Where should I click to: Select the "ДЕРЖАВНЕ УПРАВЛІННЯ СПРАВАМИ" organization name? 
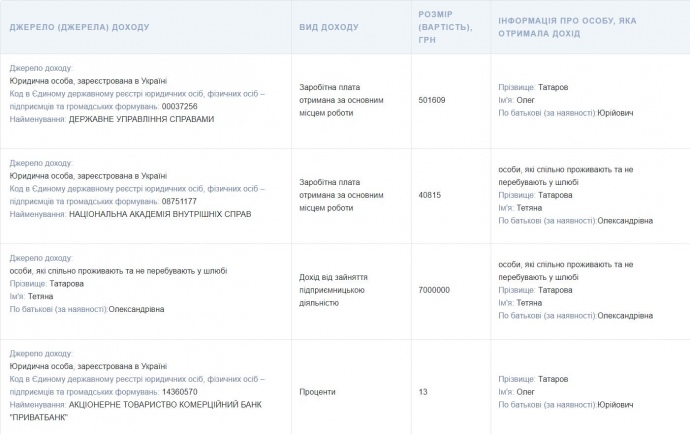(141, 119)
